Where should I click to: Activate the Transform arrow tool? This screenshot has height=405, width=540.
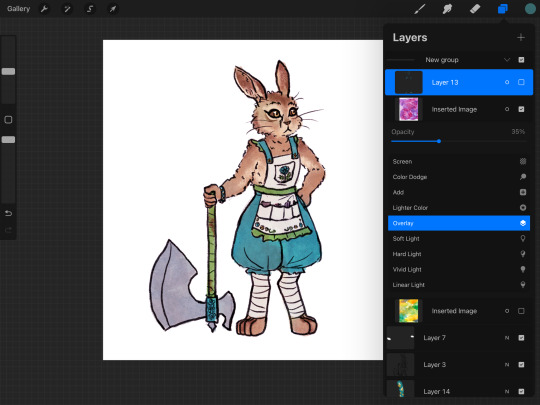[x=113, y=9]
